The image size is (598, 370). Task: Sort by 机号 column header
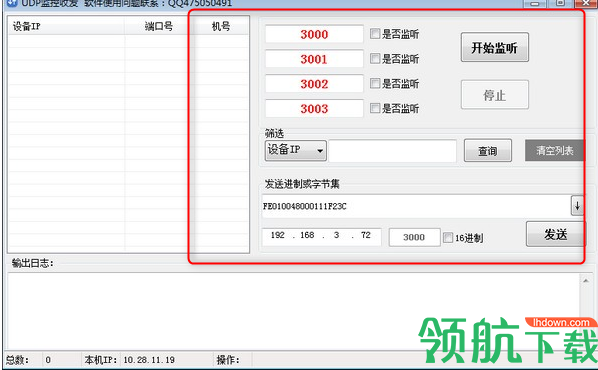[x=221, y=26]
